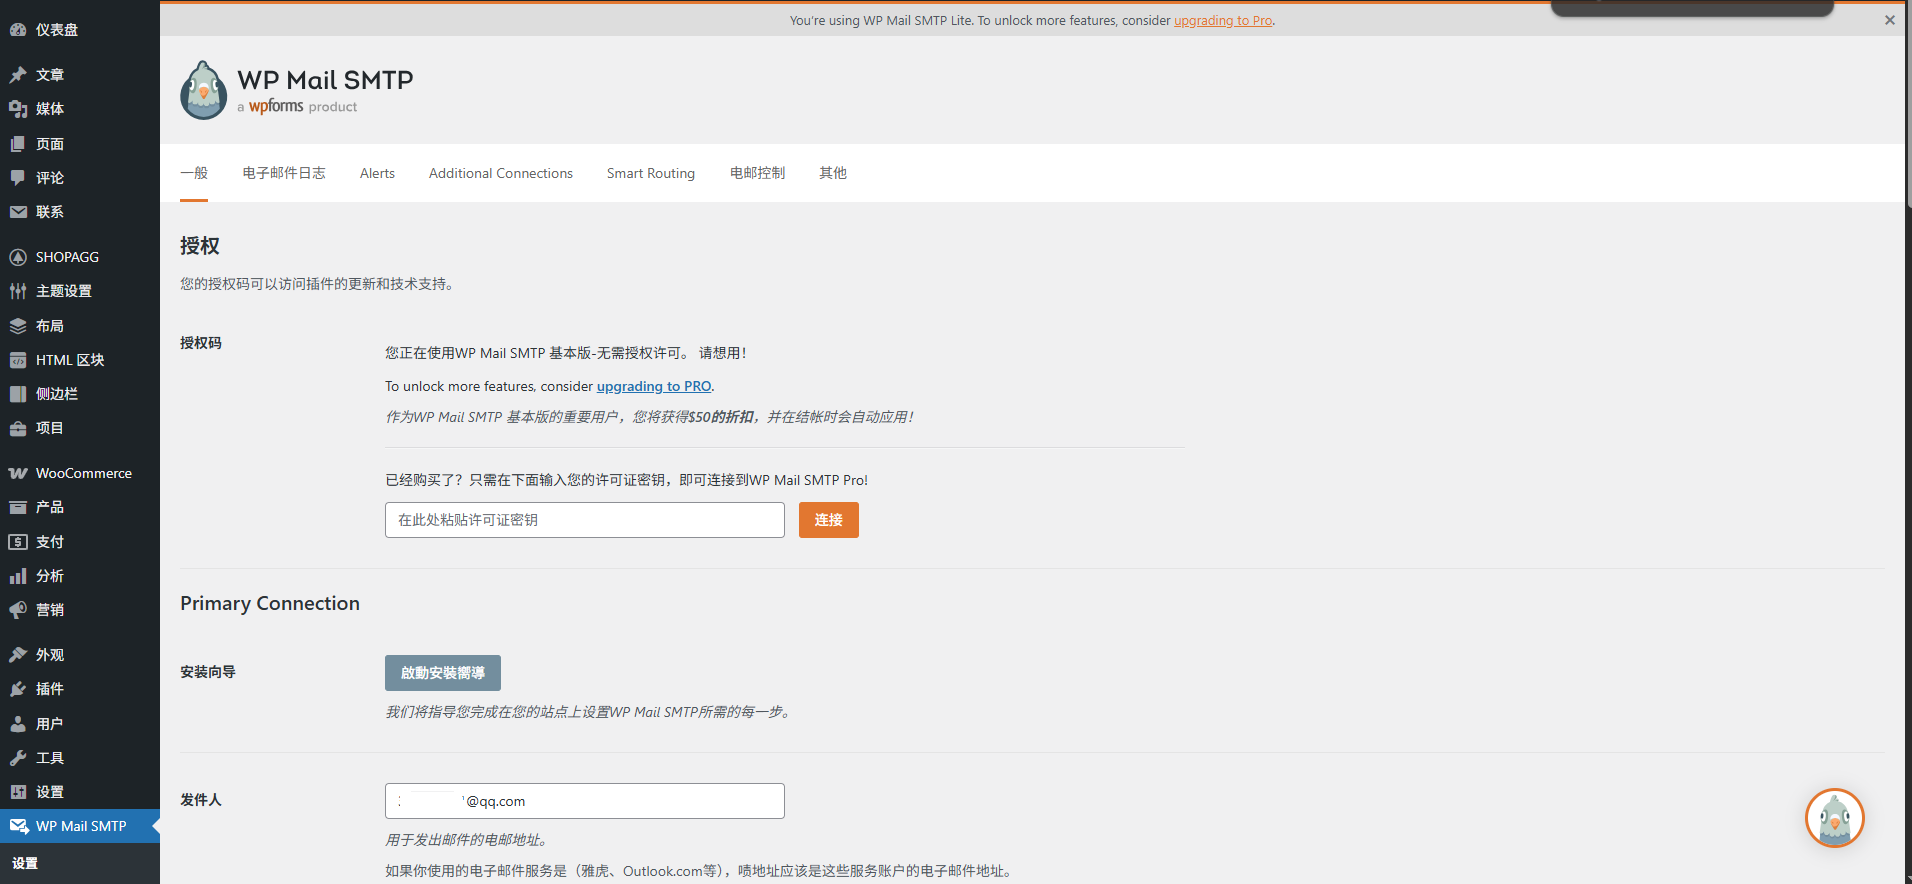Open the Smart Routing tab
The image size is (1912, 884).
point(651,173)
